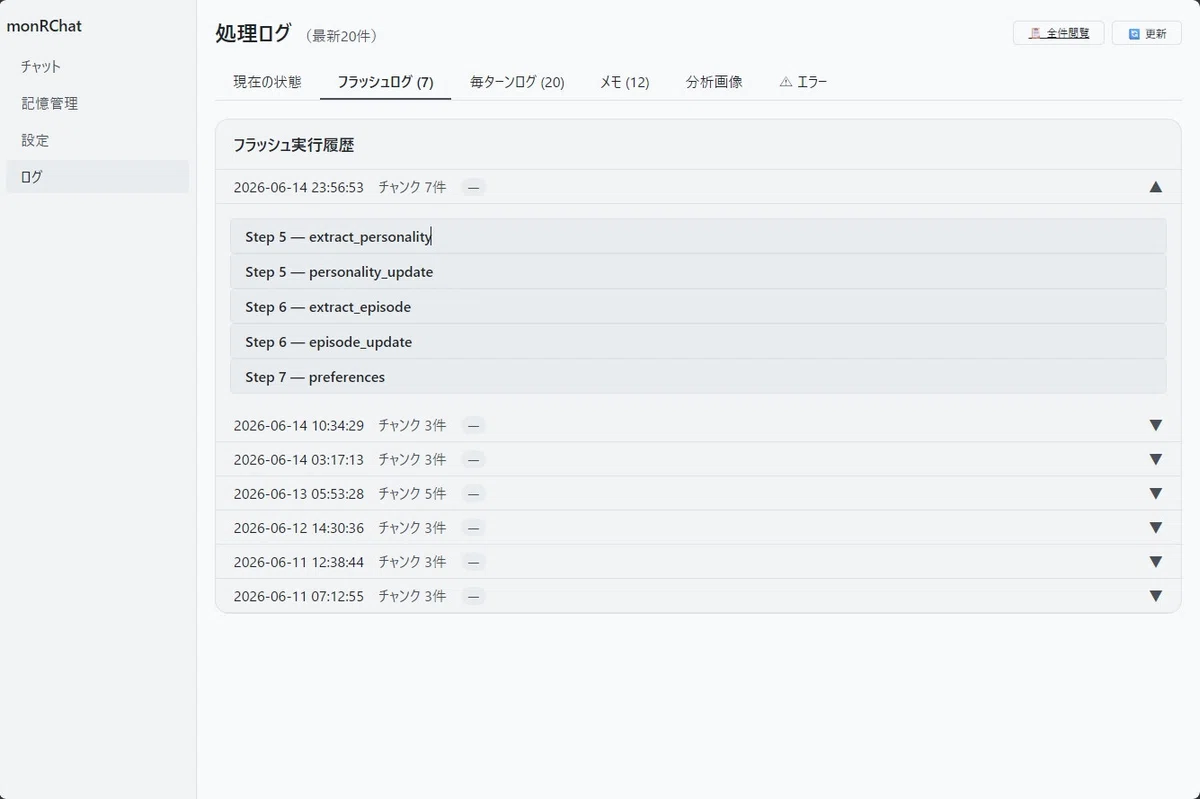Click the フラッシュ実行履歴 heading
Screen dimensions: 1200x799
point(294,145)
